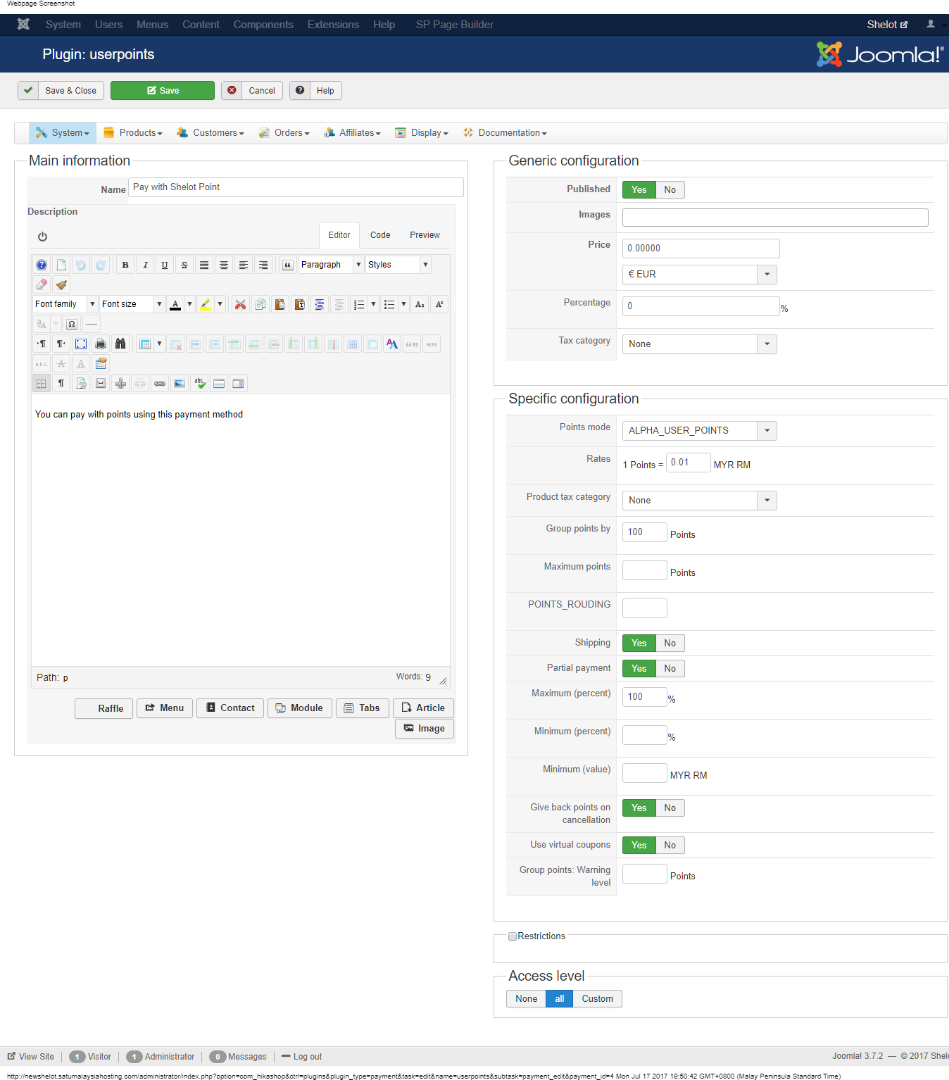
Task: Click the Save & Close button
Action: pyautogui.click(x=61, y=91)
